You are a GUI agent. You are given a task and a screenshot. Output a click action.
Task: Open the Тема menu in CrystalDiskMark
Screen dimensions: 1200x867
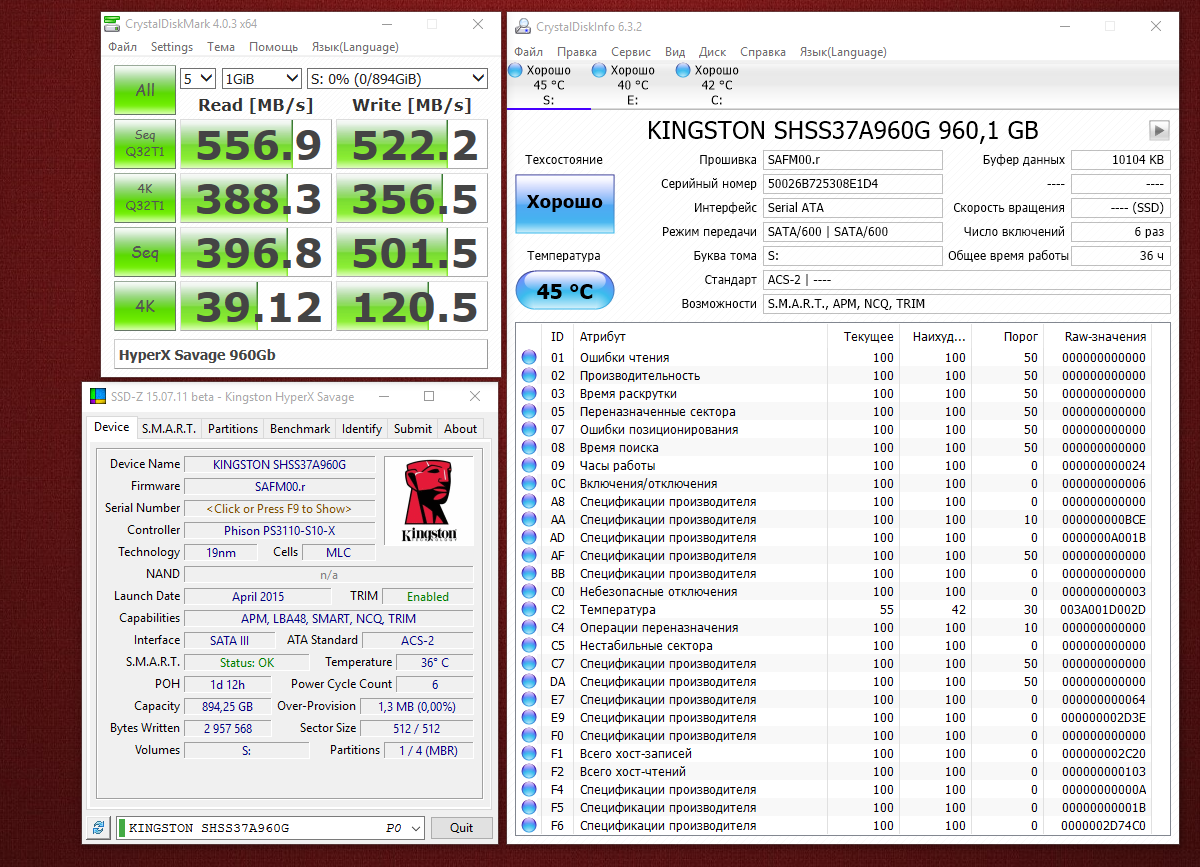(x=221, y=47)
